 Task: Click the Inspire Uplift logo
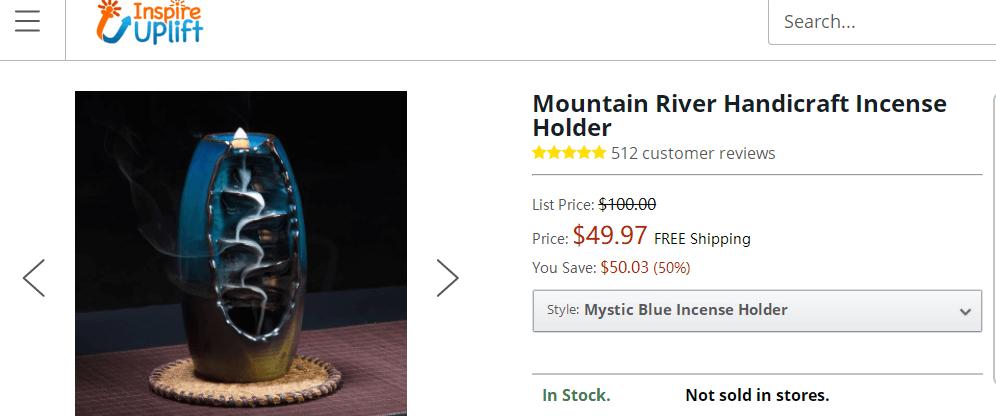(149, 23)
